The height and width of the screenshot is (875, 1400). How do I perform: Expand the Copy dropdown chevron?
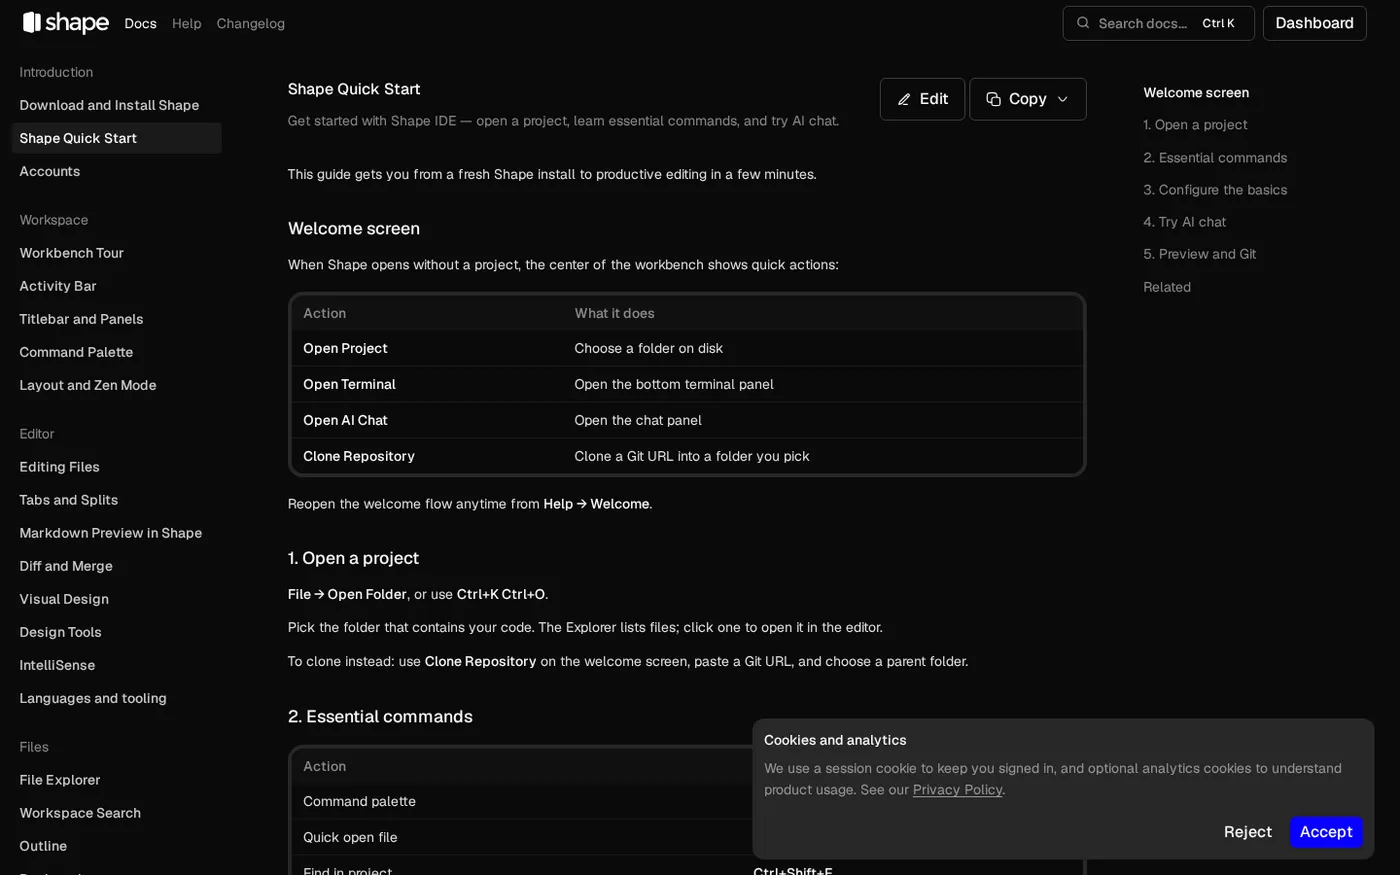click(x=1063, y=99)
